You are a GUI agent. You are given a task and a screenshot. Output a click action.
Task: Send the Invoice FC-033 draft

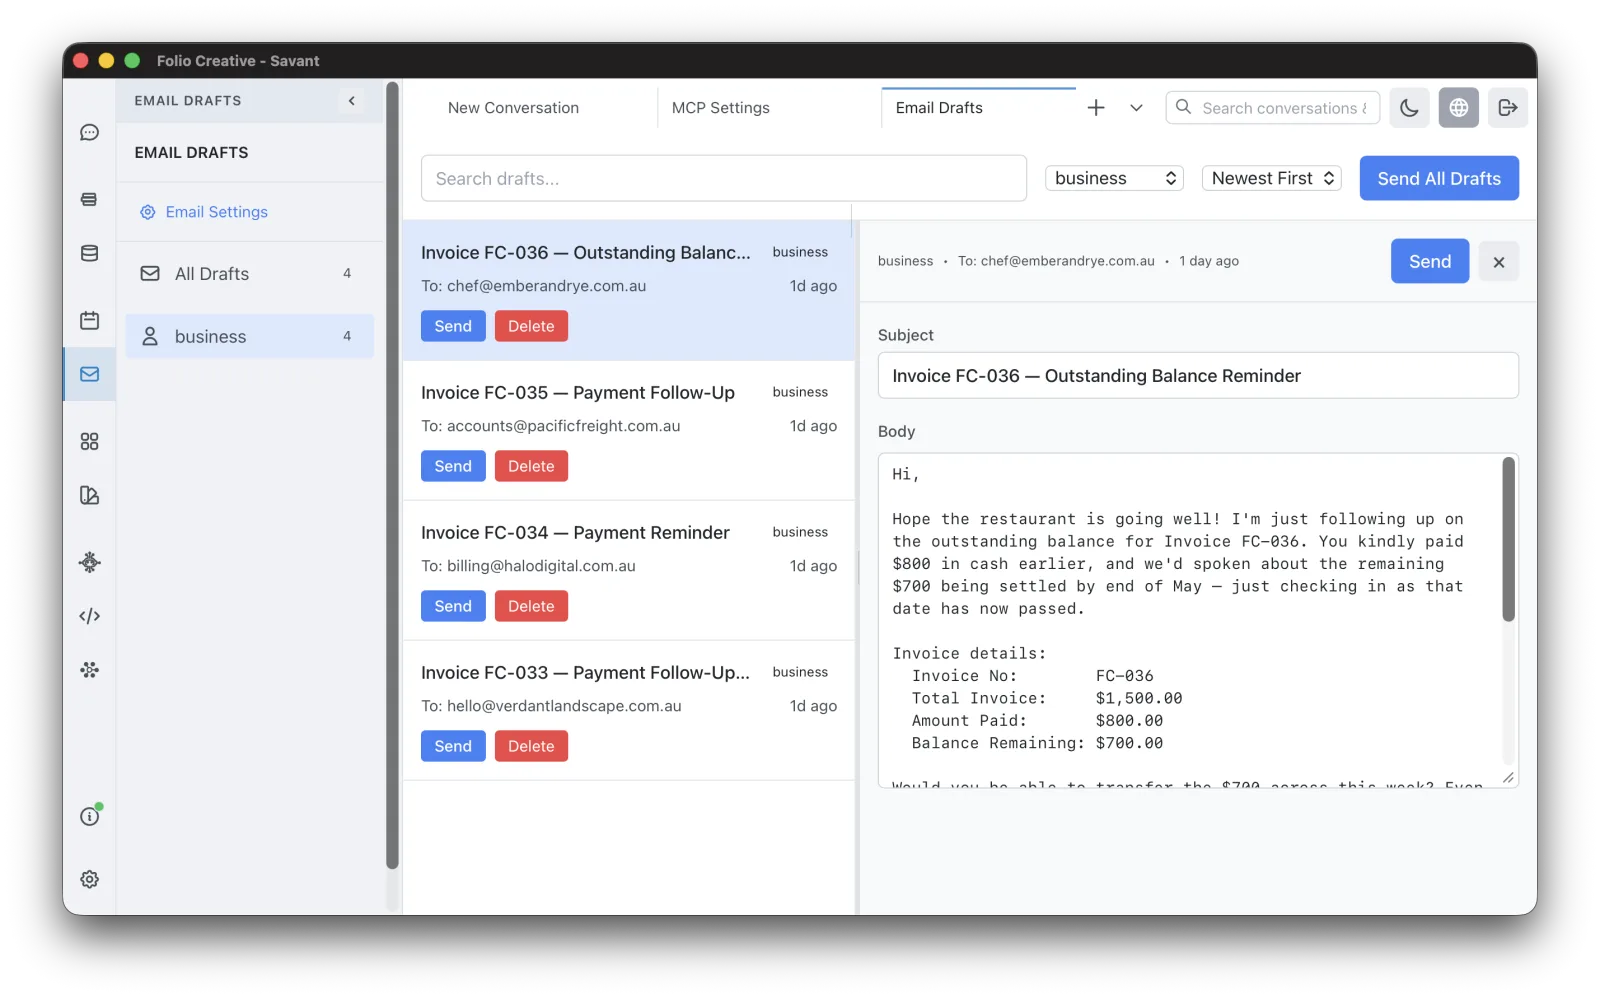pyautogui.click(x=453, y=746)
